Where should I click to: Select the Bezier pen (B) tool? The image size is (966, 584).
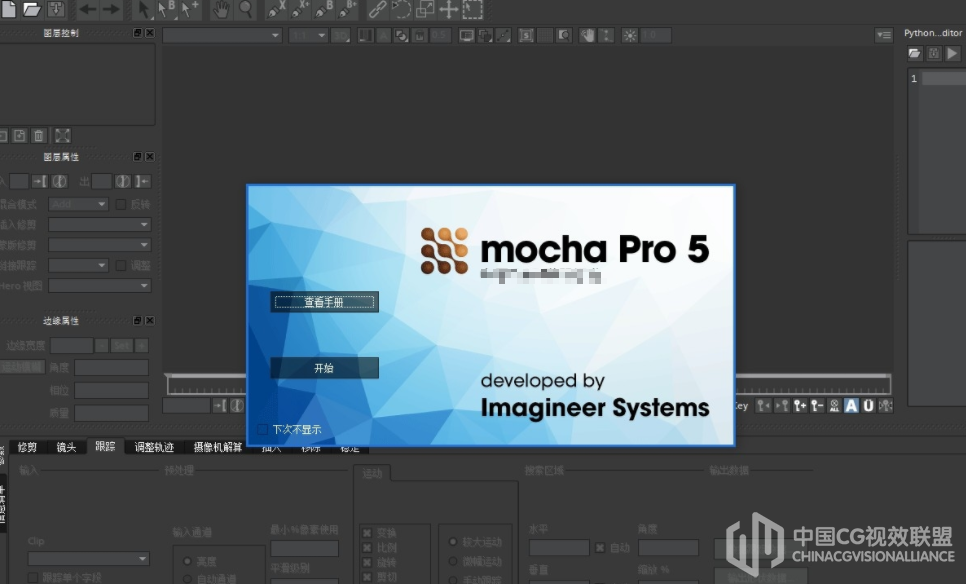[x=324, y=9]
